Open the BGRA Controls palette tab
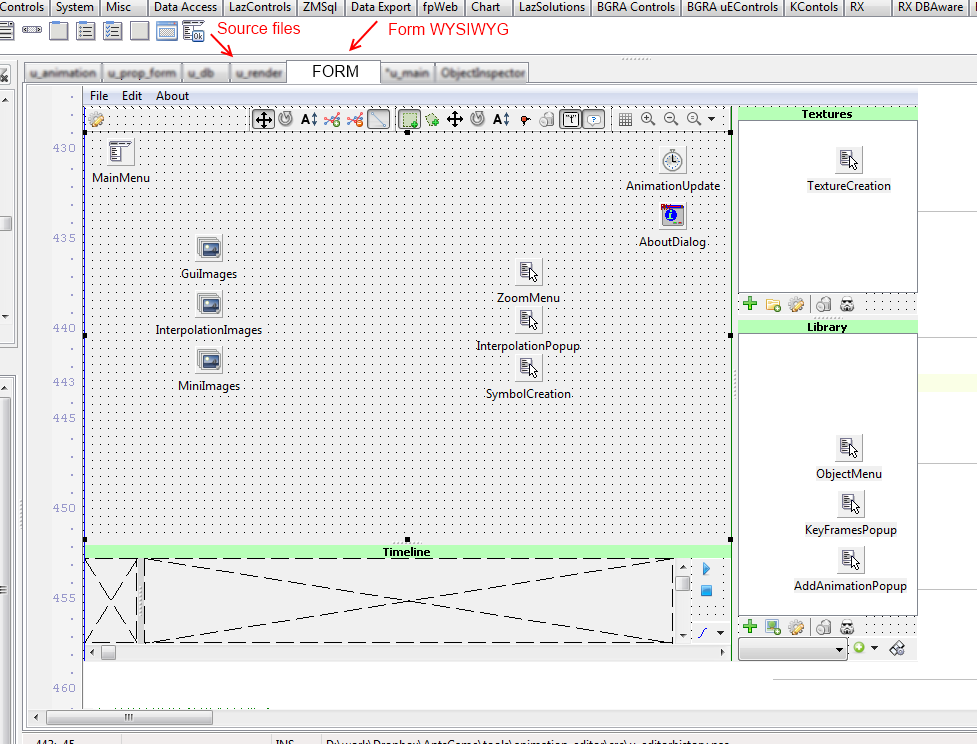Screen dimensions: 977x744 click(636, 7)
